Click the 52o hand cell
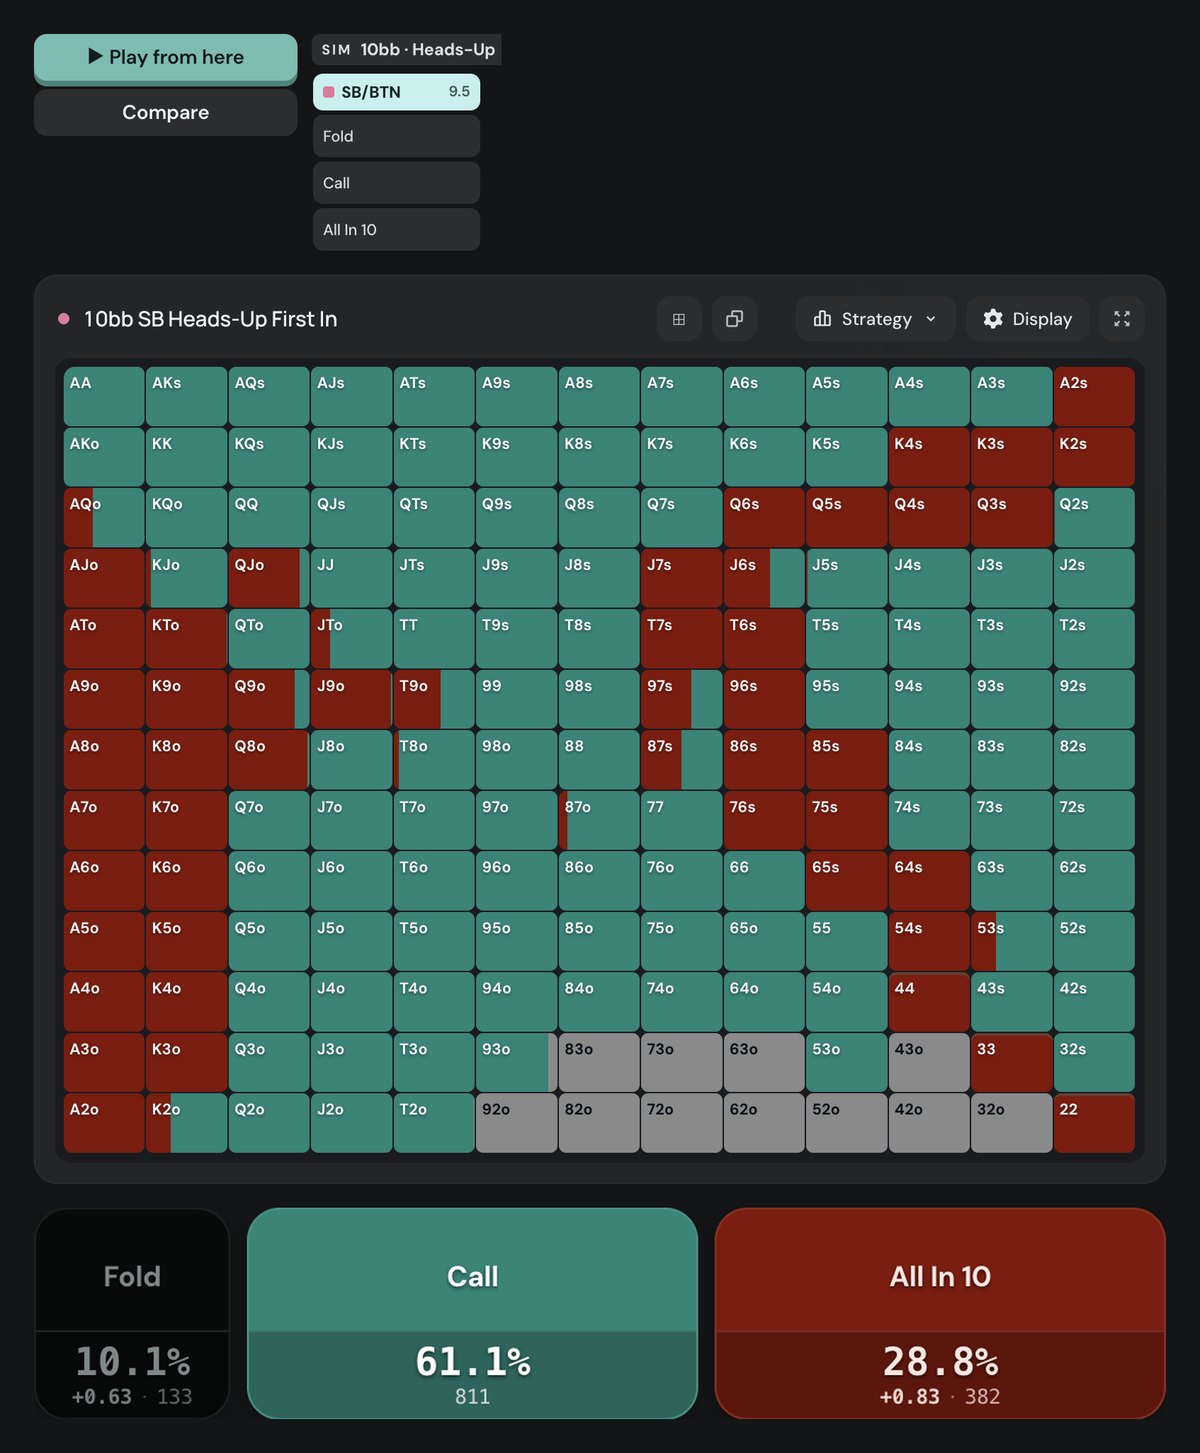Screen dimensions: 1200x1453 [846, 1122]
